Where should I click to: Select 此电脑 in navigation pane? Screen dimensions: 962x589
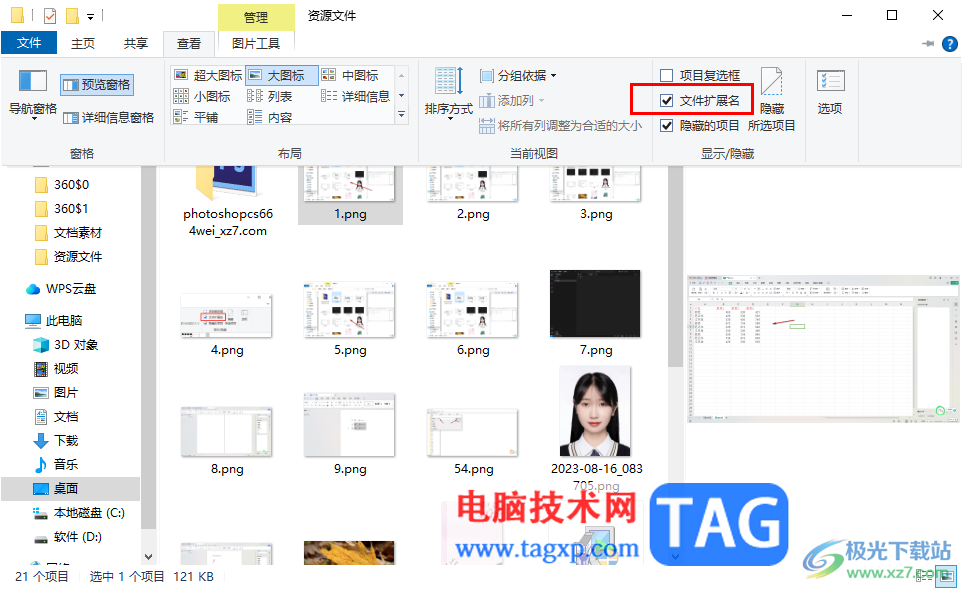[53, 320]
